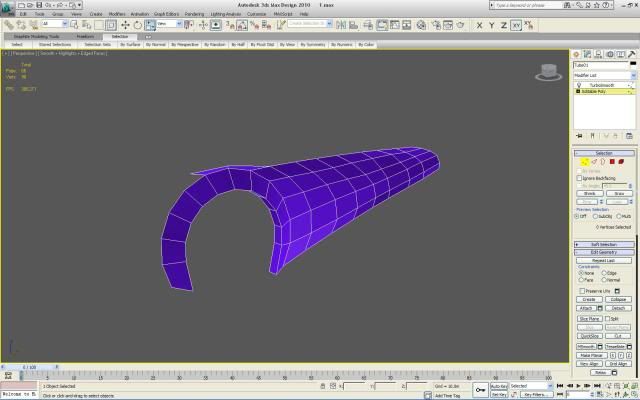Screen dimensions: 640x400
Task: Open the Rendering menu
Action: coord(194,14)
